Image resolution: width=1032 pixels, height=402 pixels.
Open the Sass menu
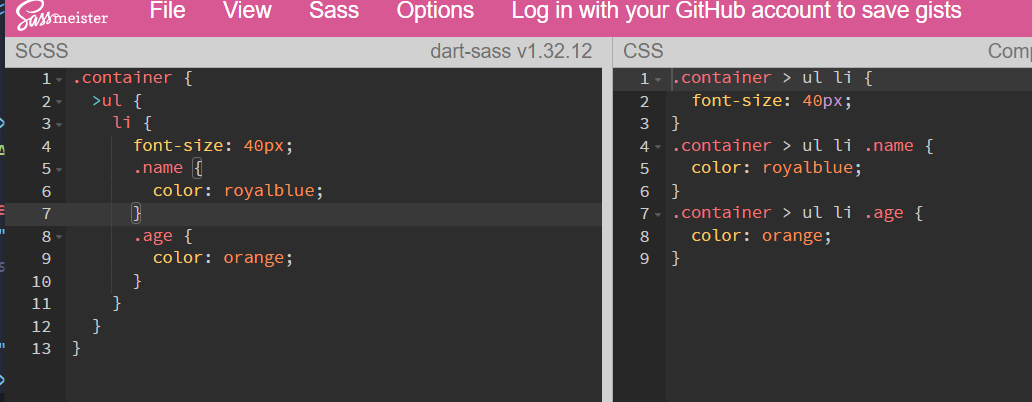pos(334,11)
